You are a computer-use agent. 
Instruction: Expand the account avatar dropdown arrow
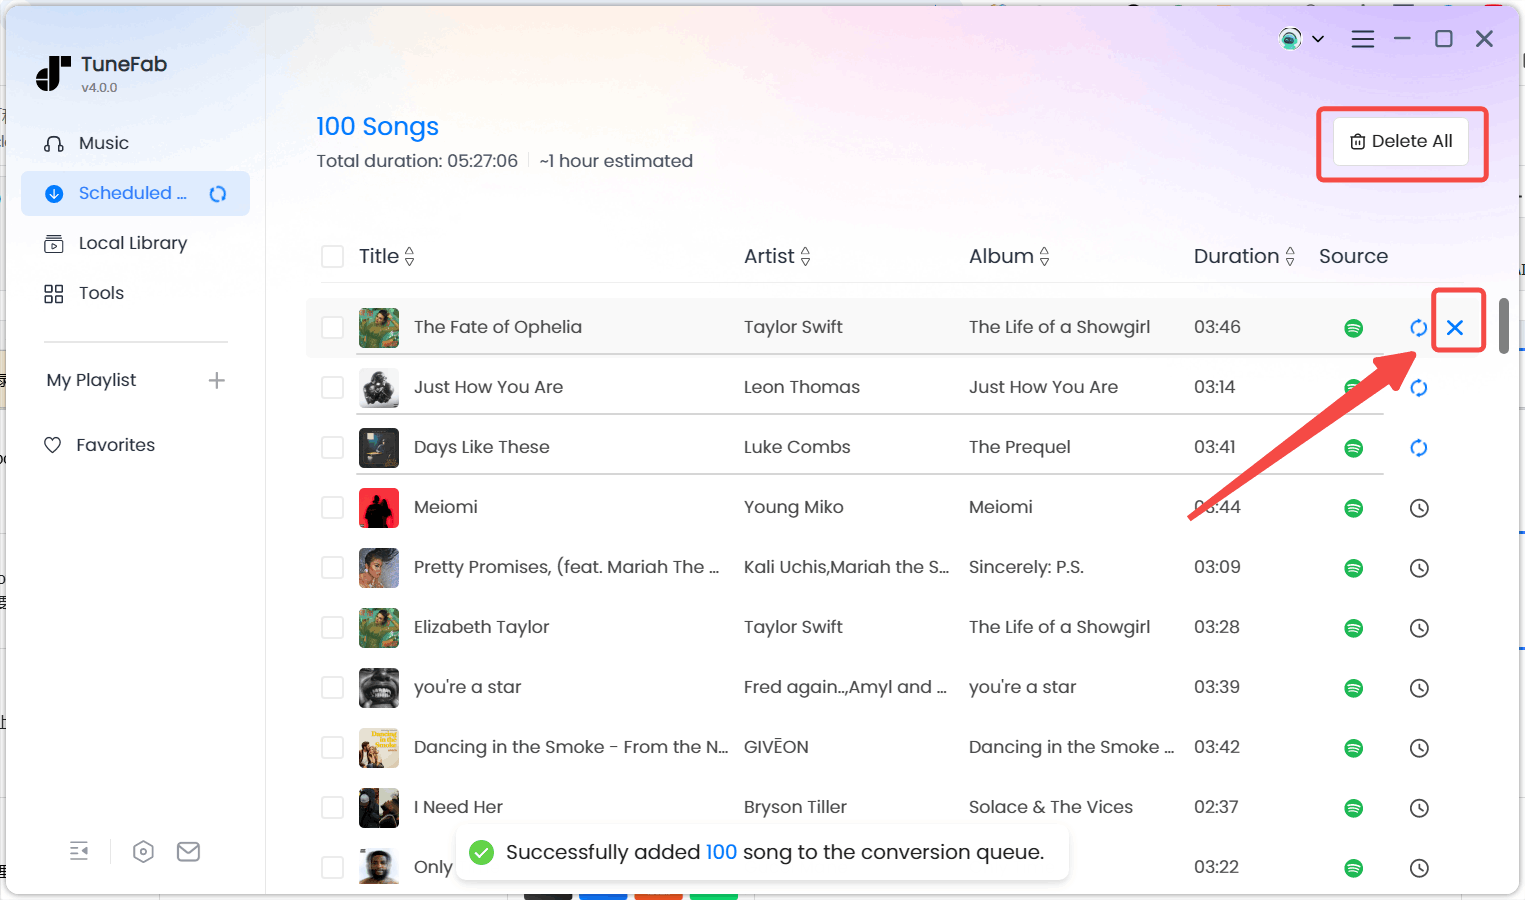point(1318,39)
